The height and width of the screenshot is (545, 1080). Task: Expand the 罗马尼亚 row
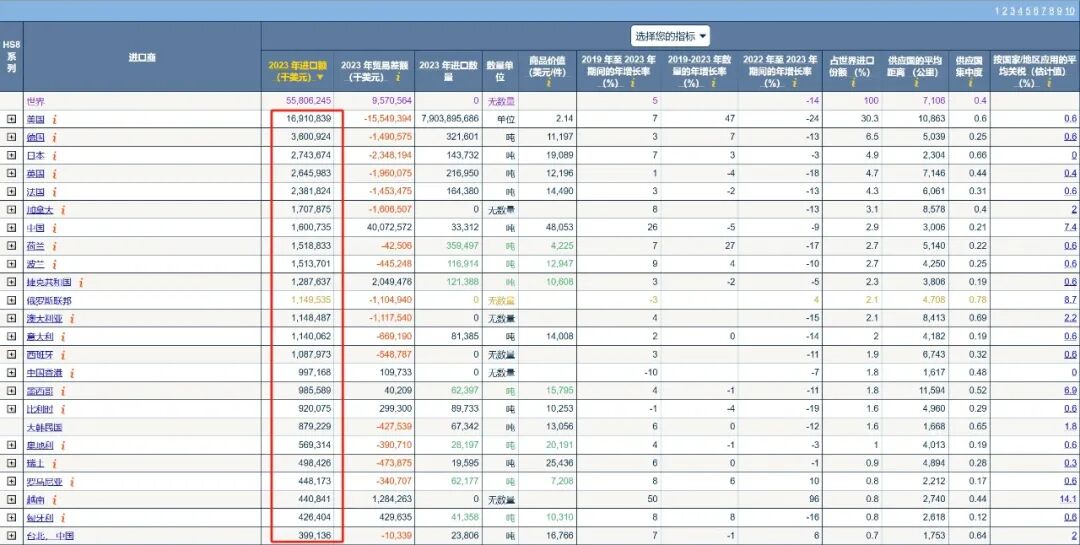pos(11,481)
